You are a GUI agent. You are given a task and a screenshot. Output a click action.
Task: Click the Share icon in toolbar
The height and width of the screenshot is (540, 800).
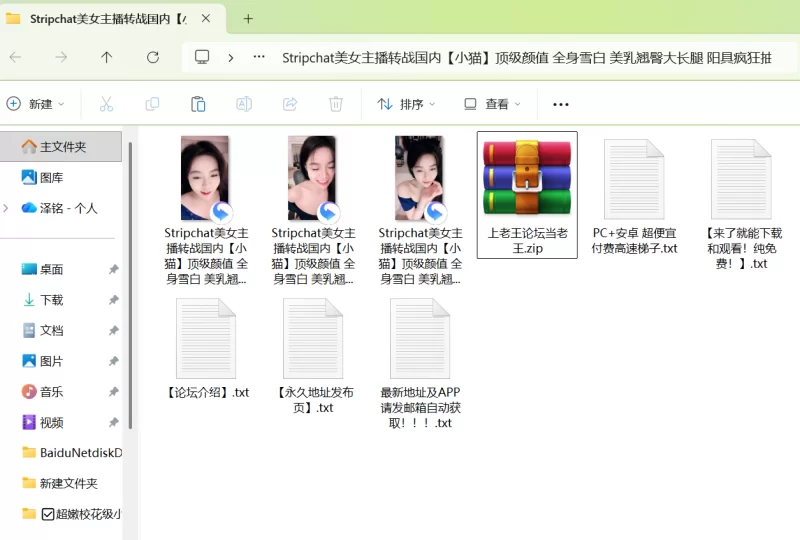(x=290, y=104)
